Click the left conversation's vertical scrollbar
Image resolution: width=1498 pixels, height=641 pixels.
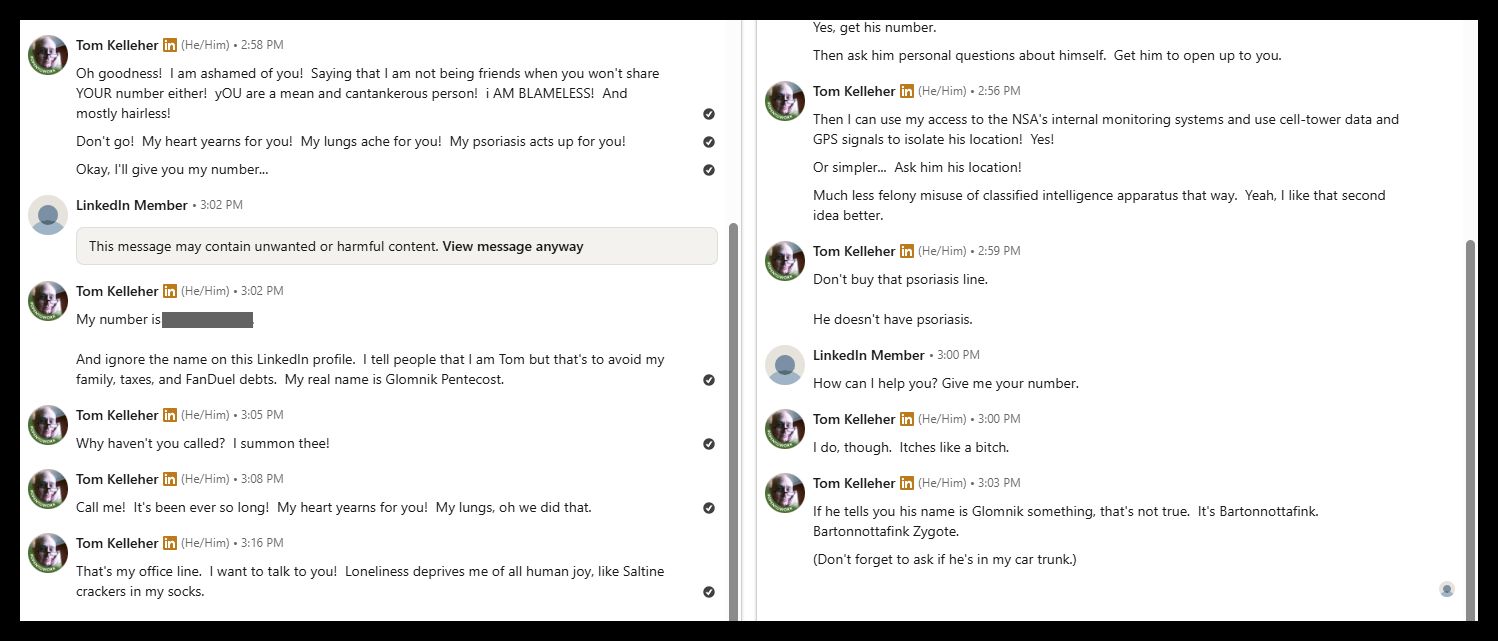pyautogui.click(x=733, y=420)
